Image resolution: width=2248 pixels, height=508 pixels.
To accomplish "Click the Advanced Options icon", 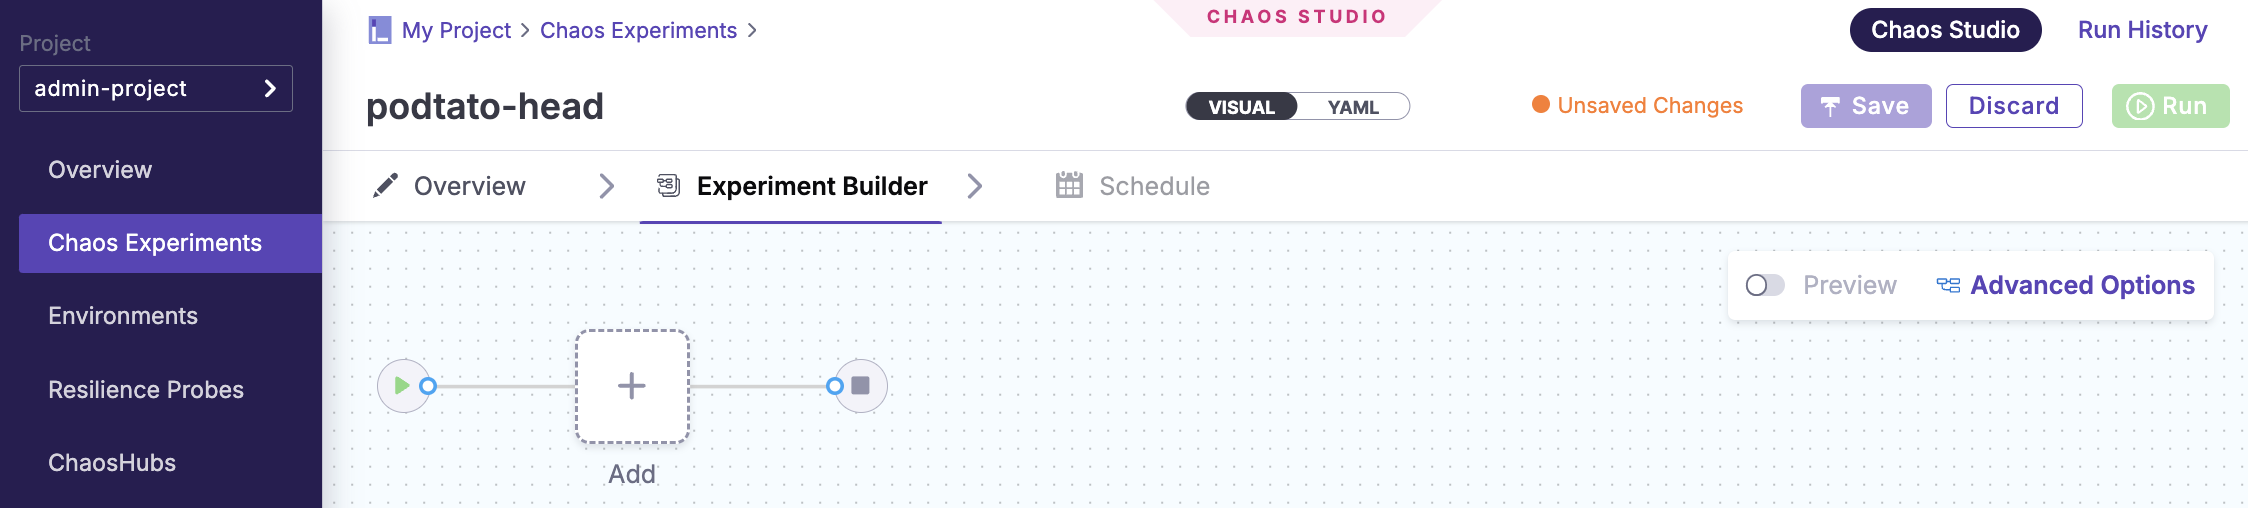I will point(1948,286).
